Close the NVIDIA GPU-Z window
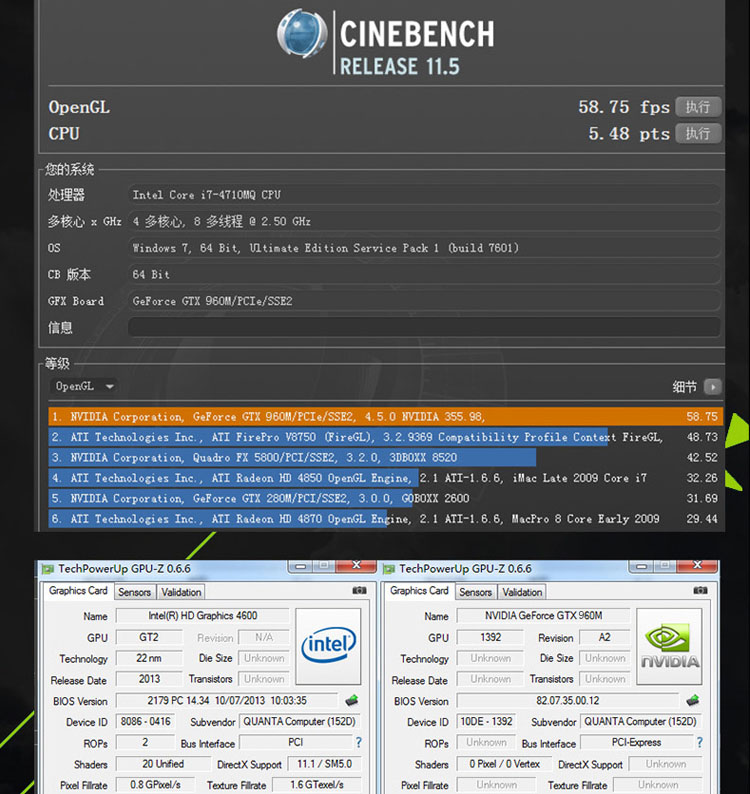The image size is (750, 794). [x=697, y=566]
